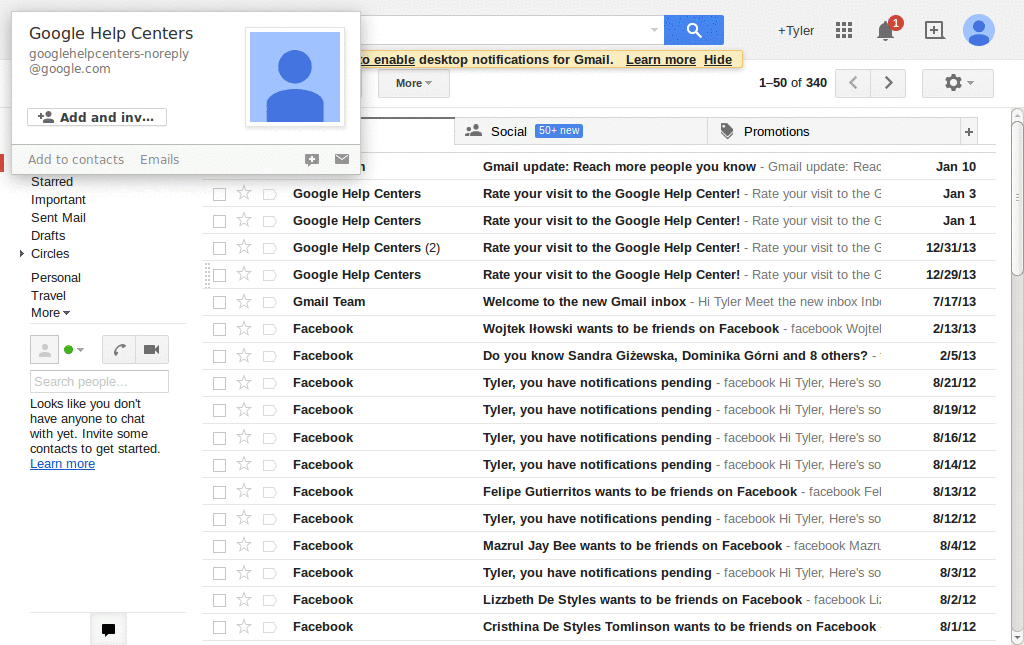This screenshot has height=645, width=1024.
Task: Click Add to contacts link
Action: pyautogui.click(x=76, y=159)
